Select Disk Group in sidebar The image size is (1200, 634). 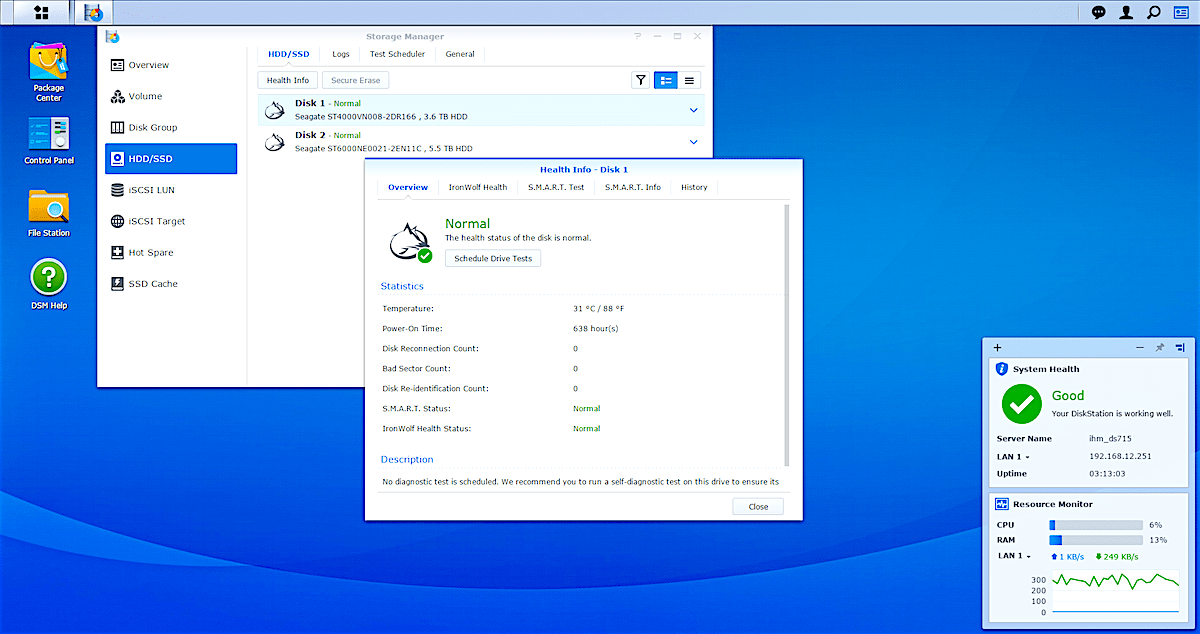171,127
